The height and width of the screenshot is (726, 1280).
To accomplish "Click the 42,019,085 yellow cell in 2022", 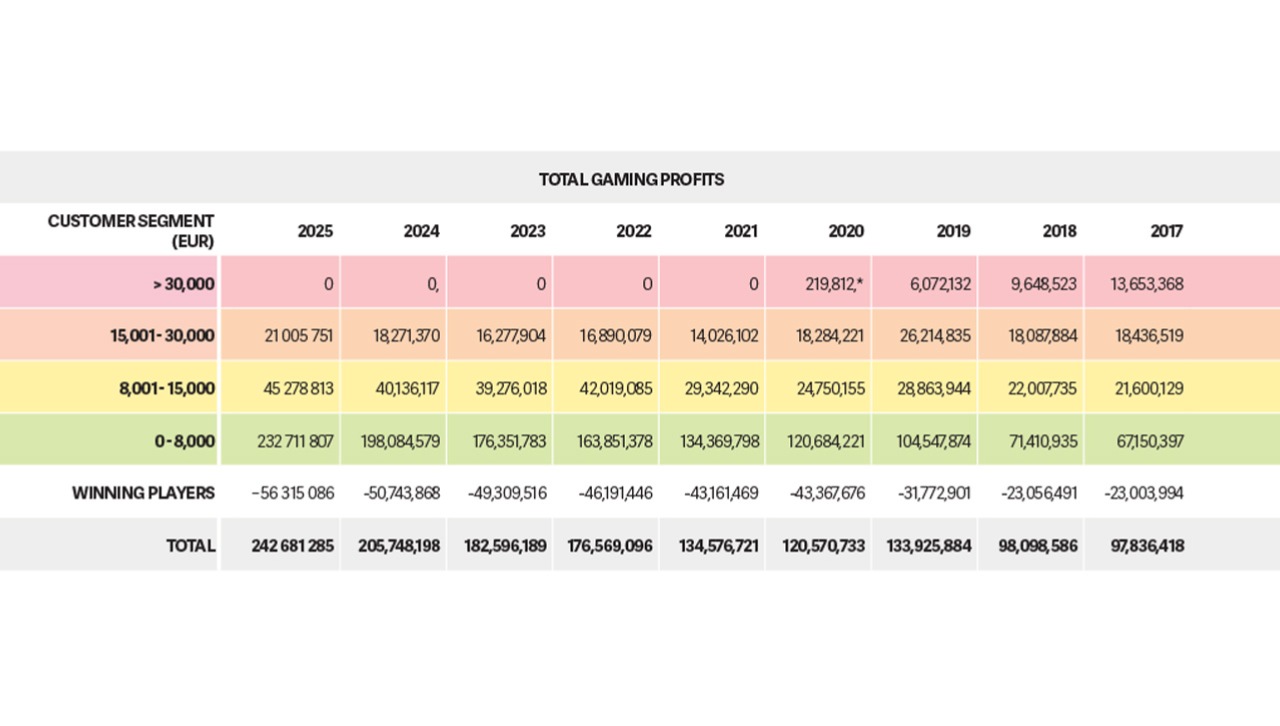I will (x=616, y=388).
